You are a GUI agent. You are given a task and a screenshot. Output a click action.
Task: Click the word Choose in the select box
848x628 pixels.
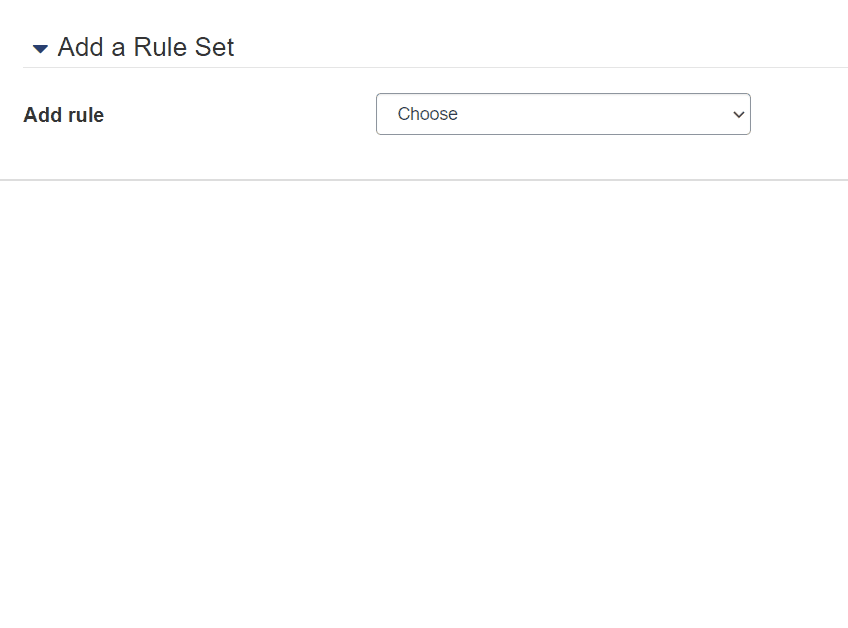(x=427, y=114)
